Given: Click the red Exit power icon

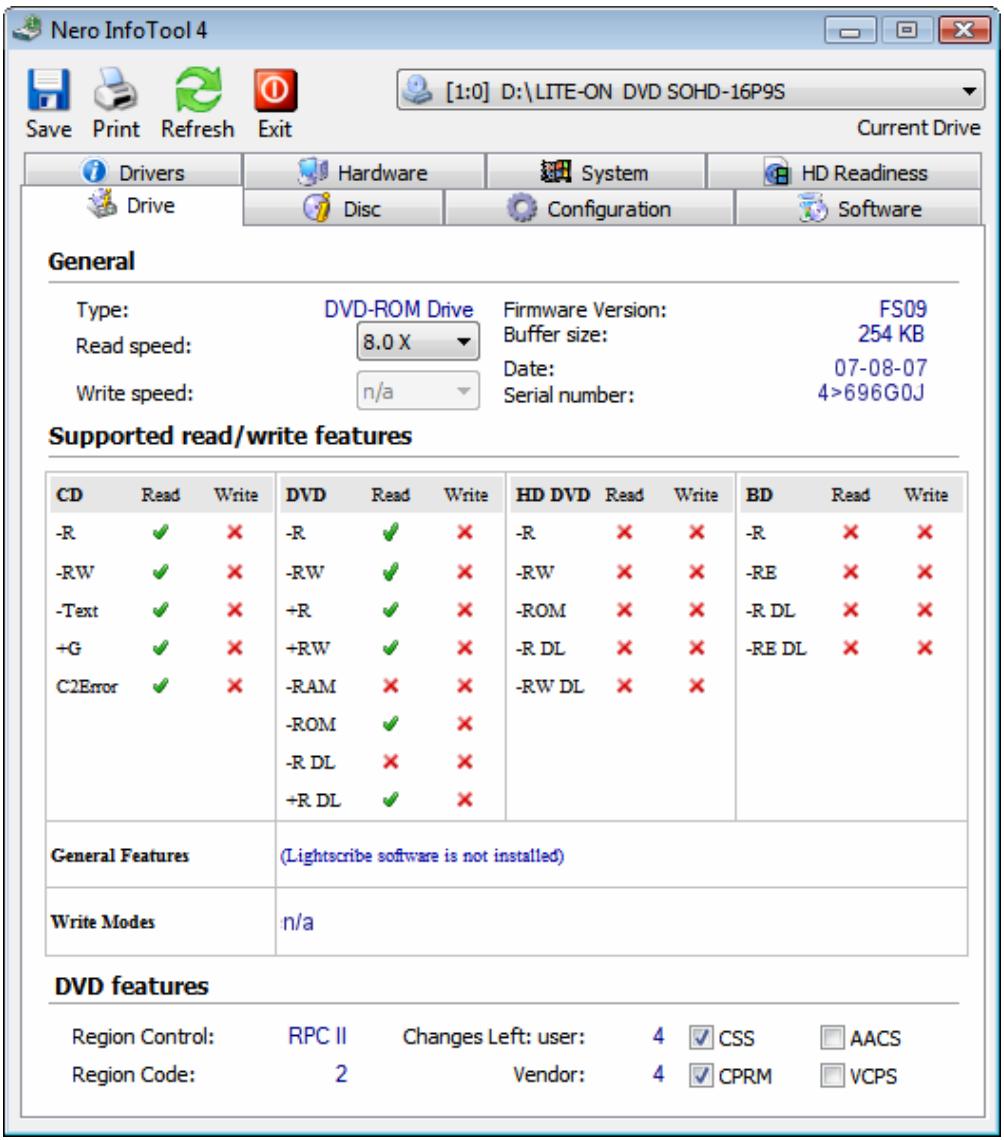Looking at the screenshot, I should pos(275,89).
